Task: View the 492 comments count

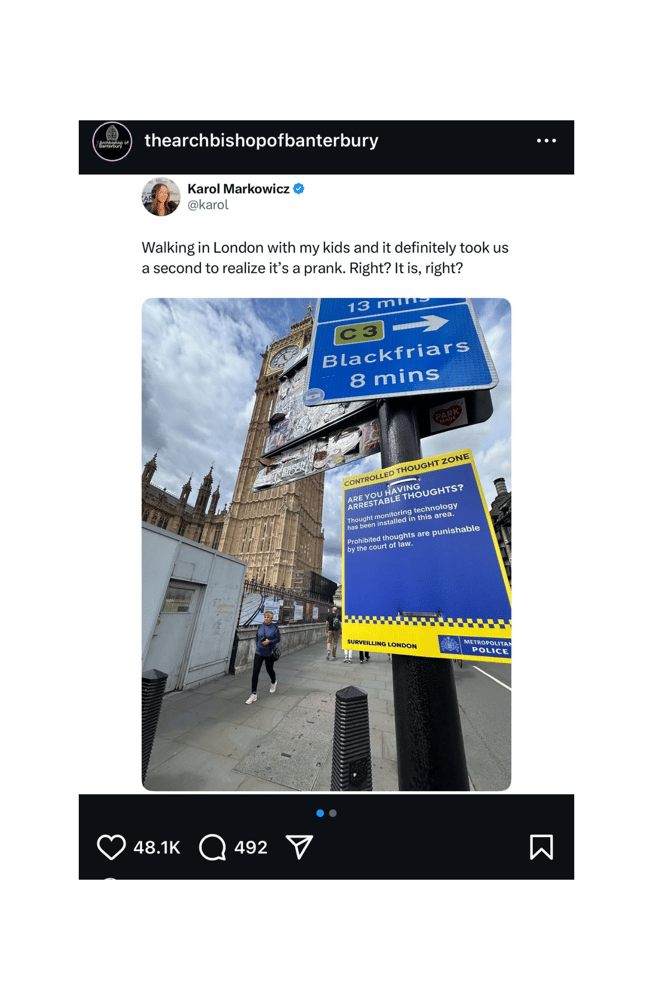Action: point(251,848)
